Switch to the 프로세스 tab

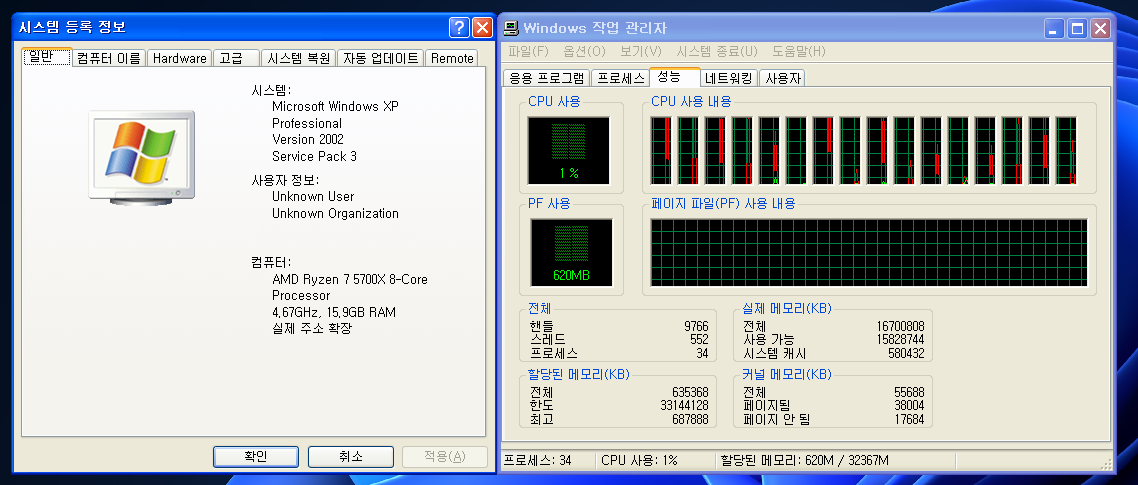620,78
